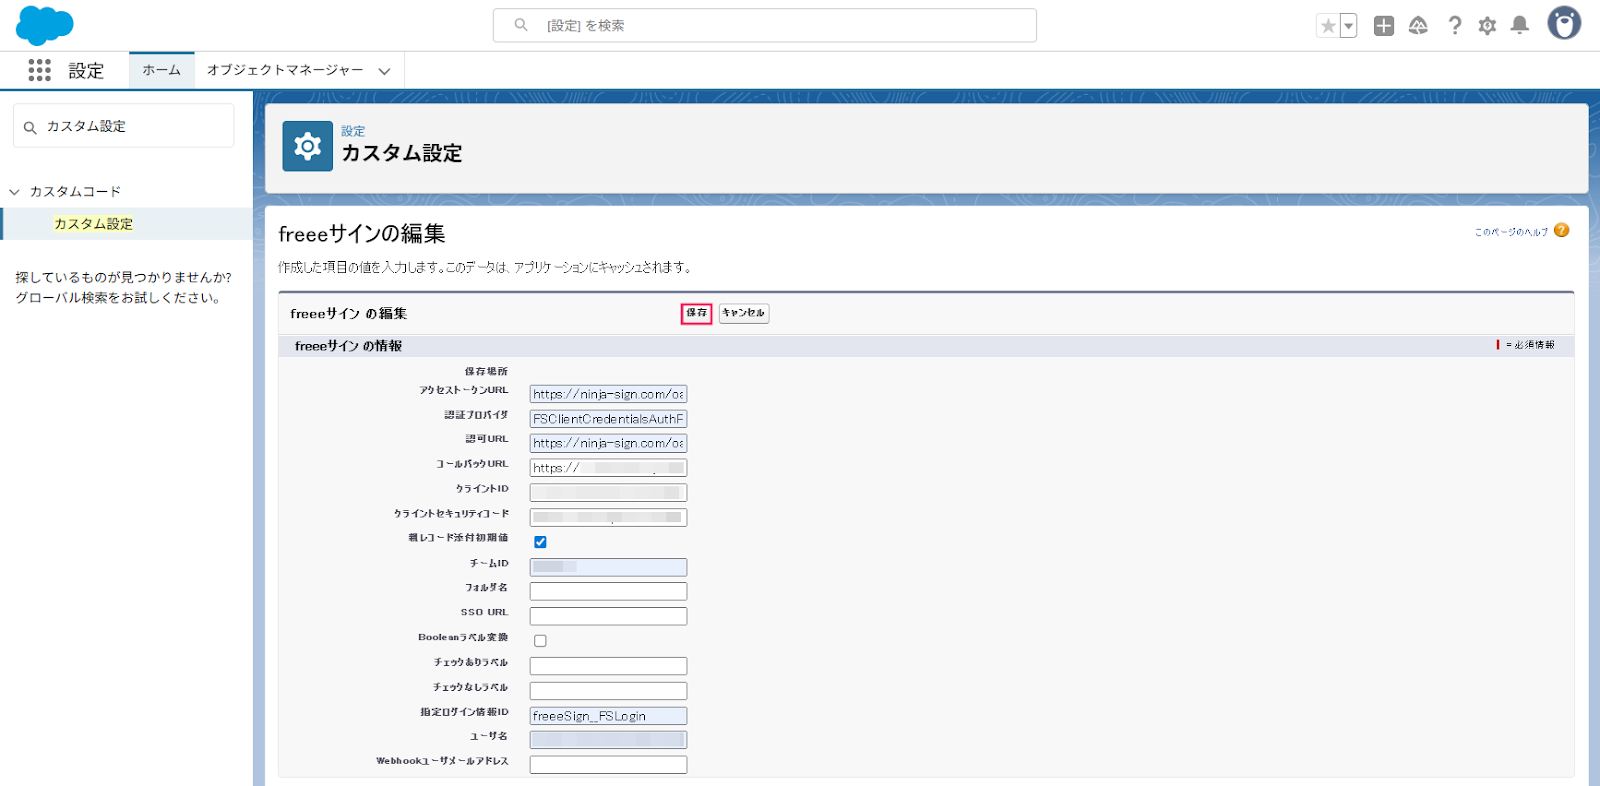Click the favorites star icon
The width and height of the screenshot is (1600, 786).
pos(1328,26)
